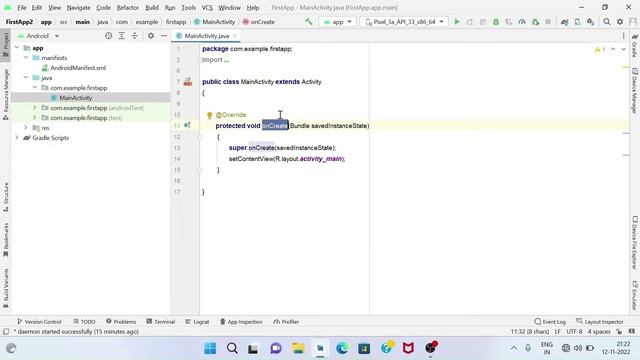640x360 pixels.
Task: Open the Refactor menu
Action: coord(128,7)
